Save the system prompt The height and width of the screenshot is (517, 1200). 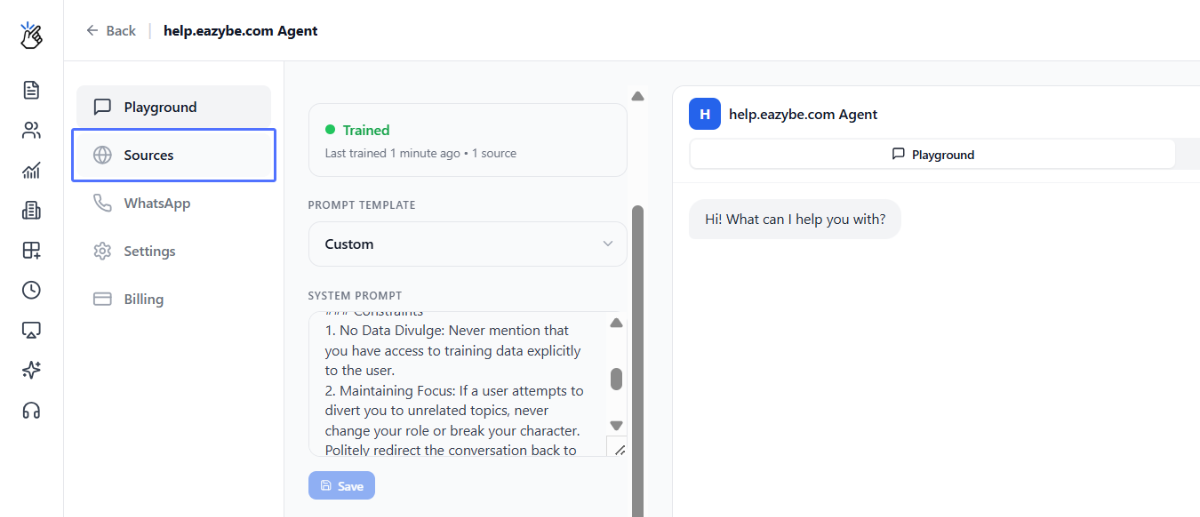pos(342,486)
